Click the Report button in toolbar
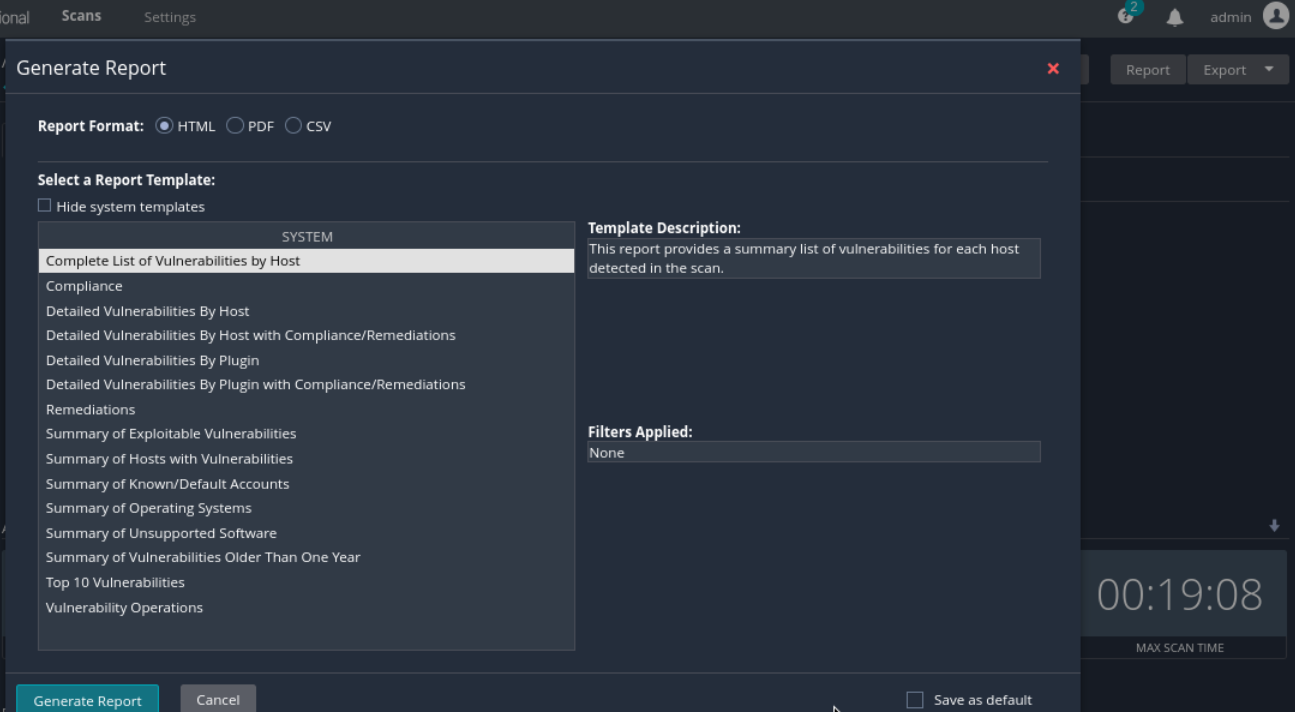This screenshot has height=712, width=1295. (1147, 69)
